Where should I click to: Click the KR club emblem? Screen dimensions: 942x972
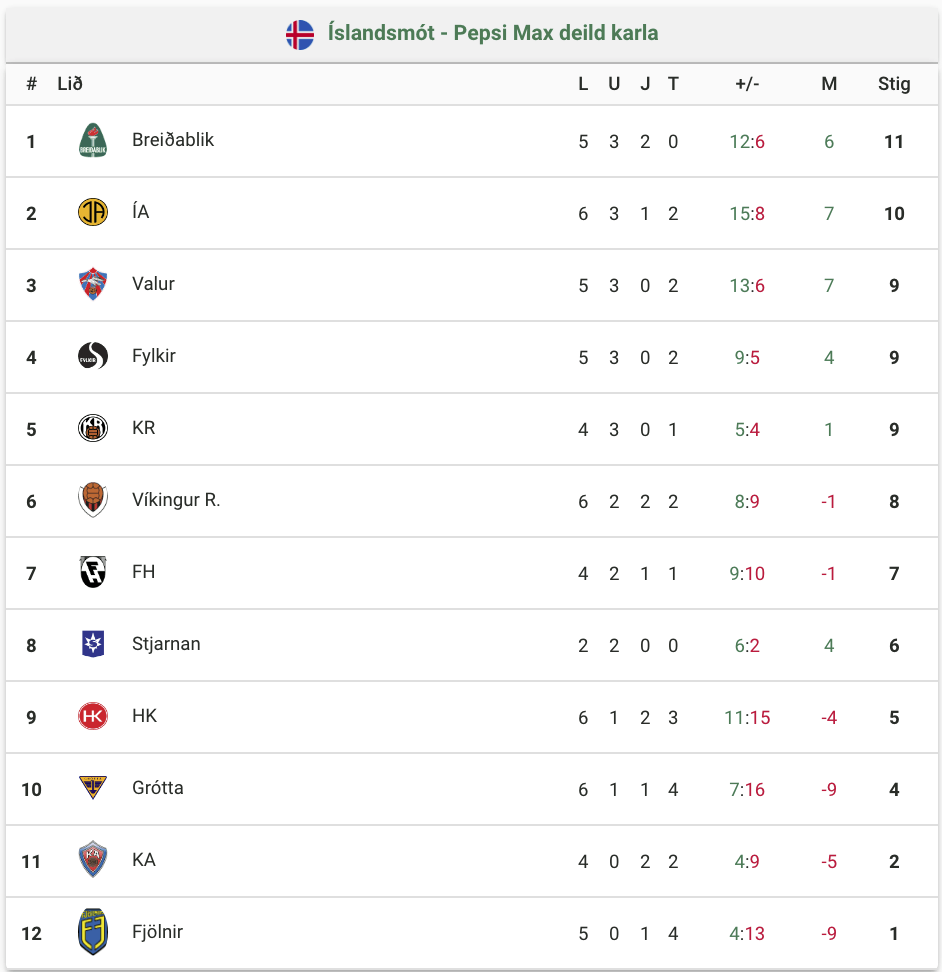coord(93,428)
